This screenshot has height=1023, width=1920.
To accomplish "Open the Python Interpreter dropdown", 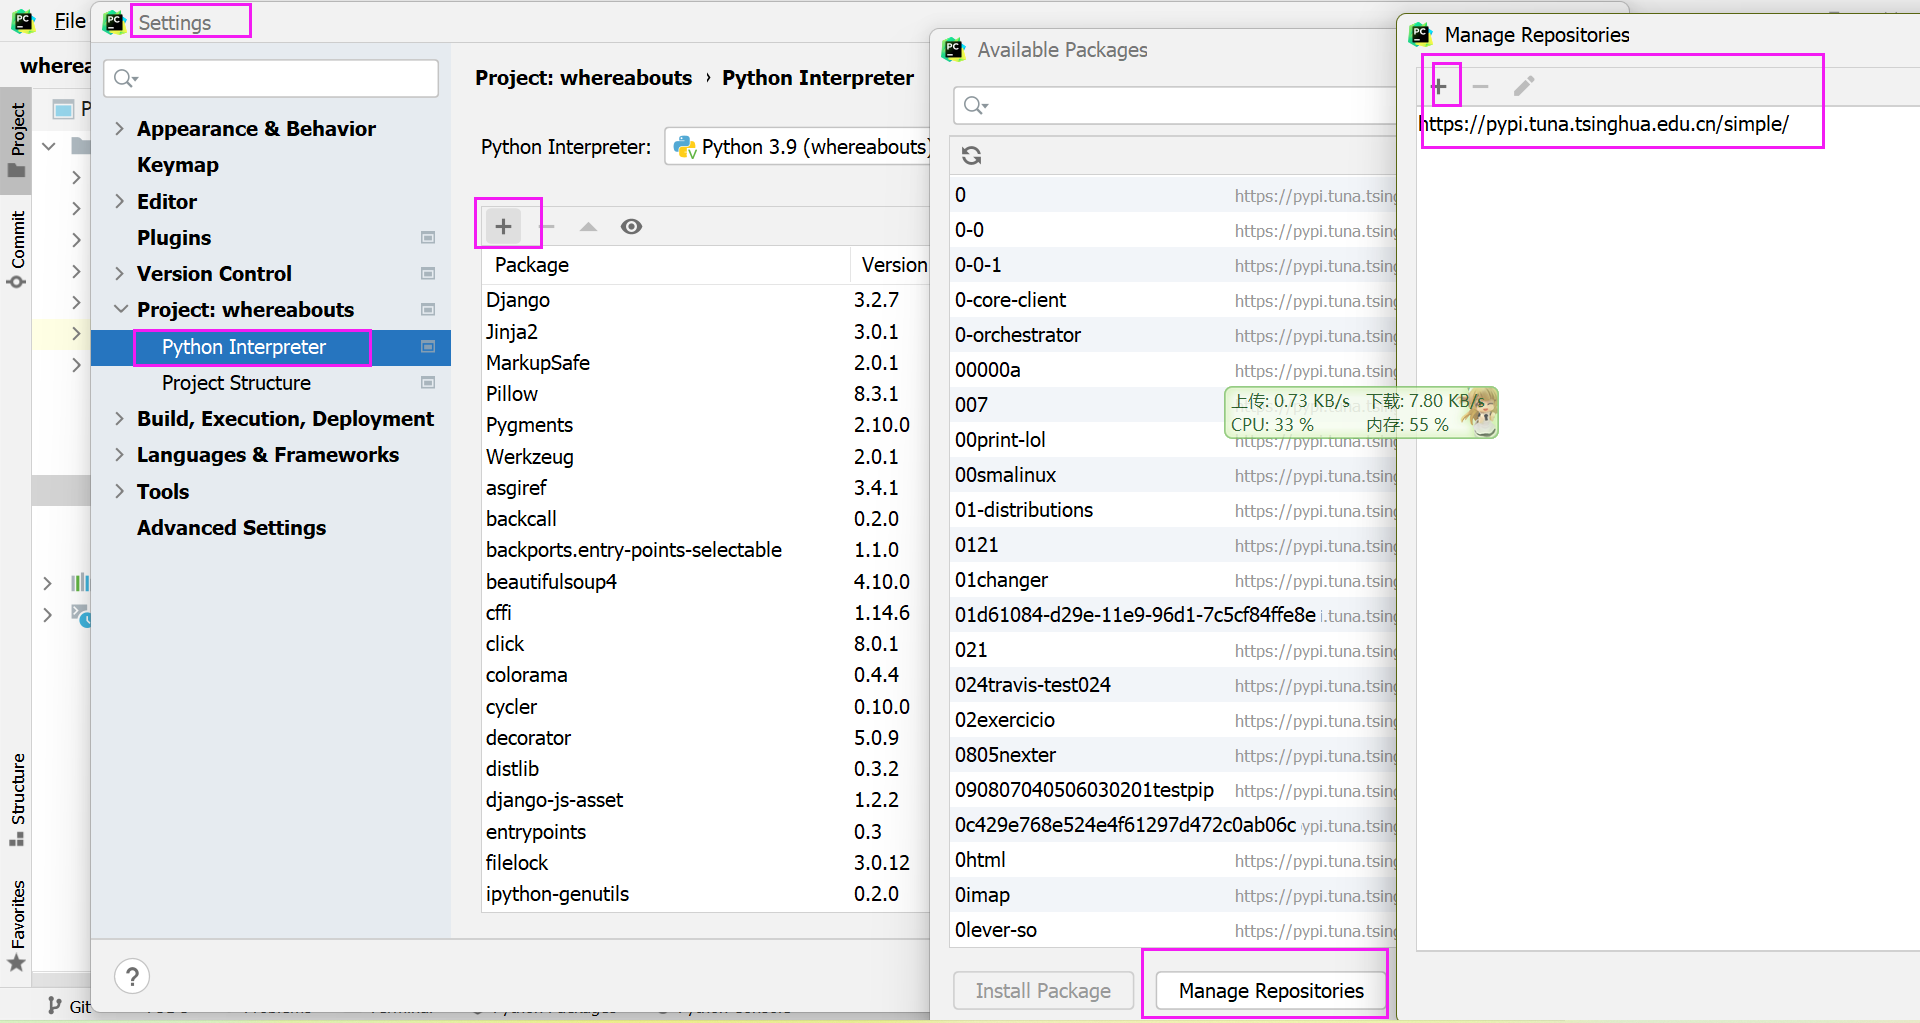I will pyautogui.click(x=799, y=147).
